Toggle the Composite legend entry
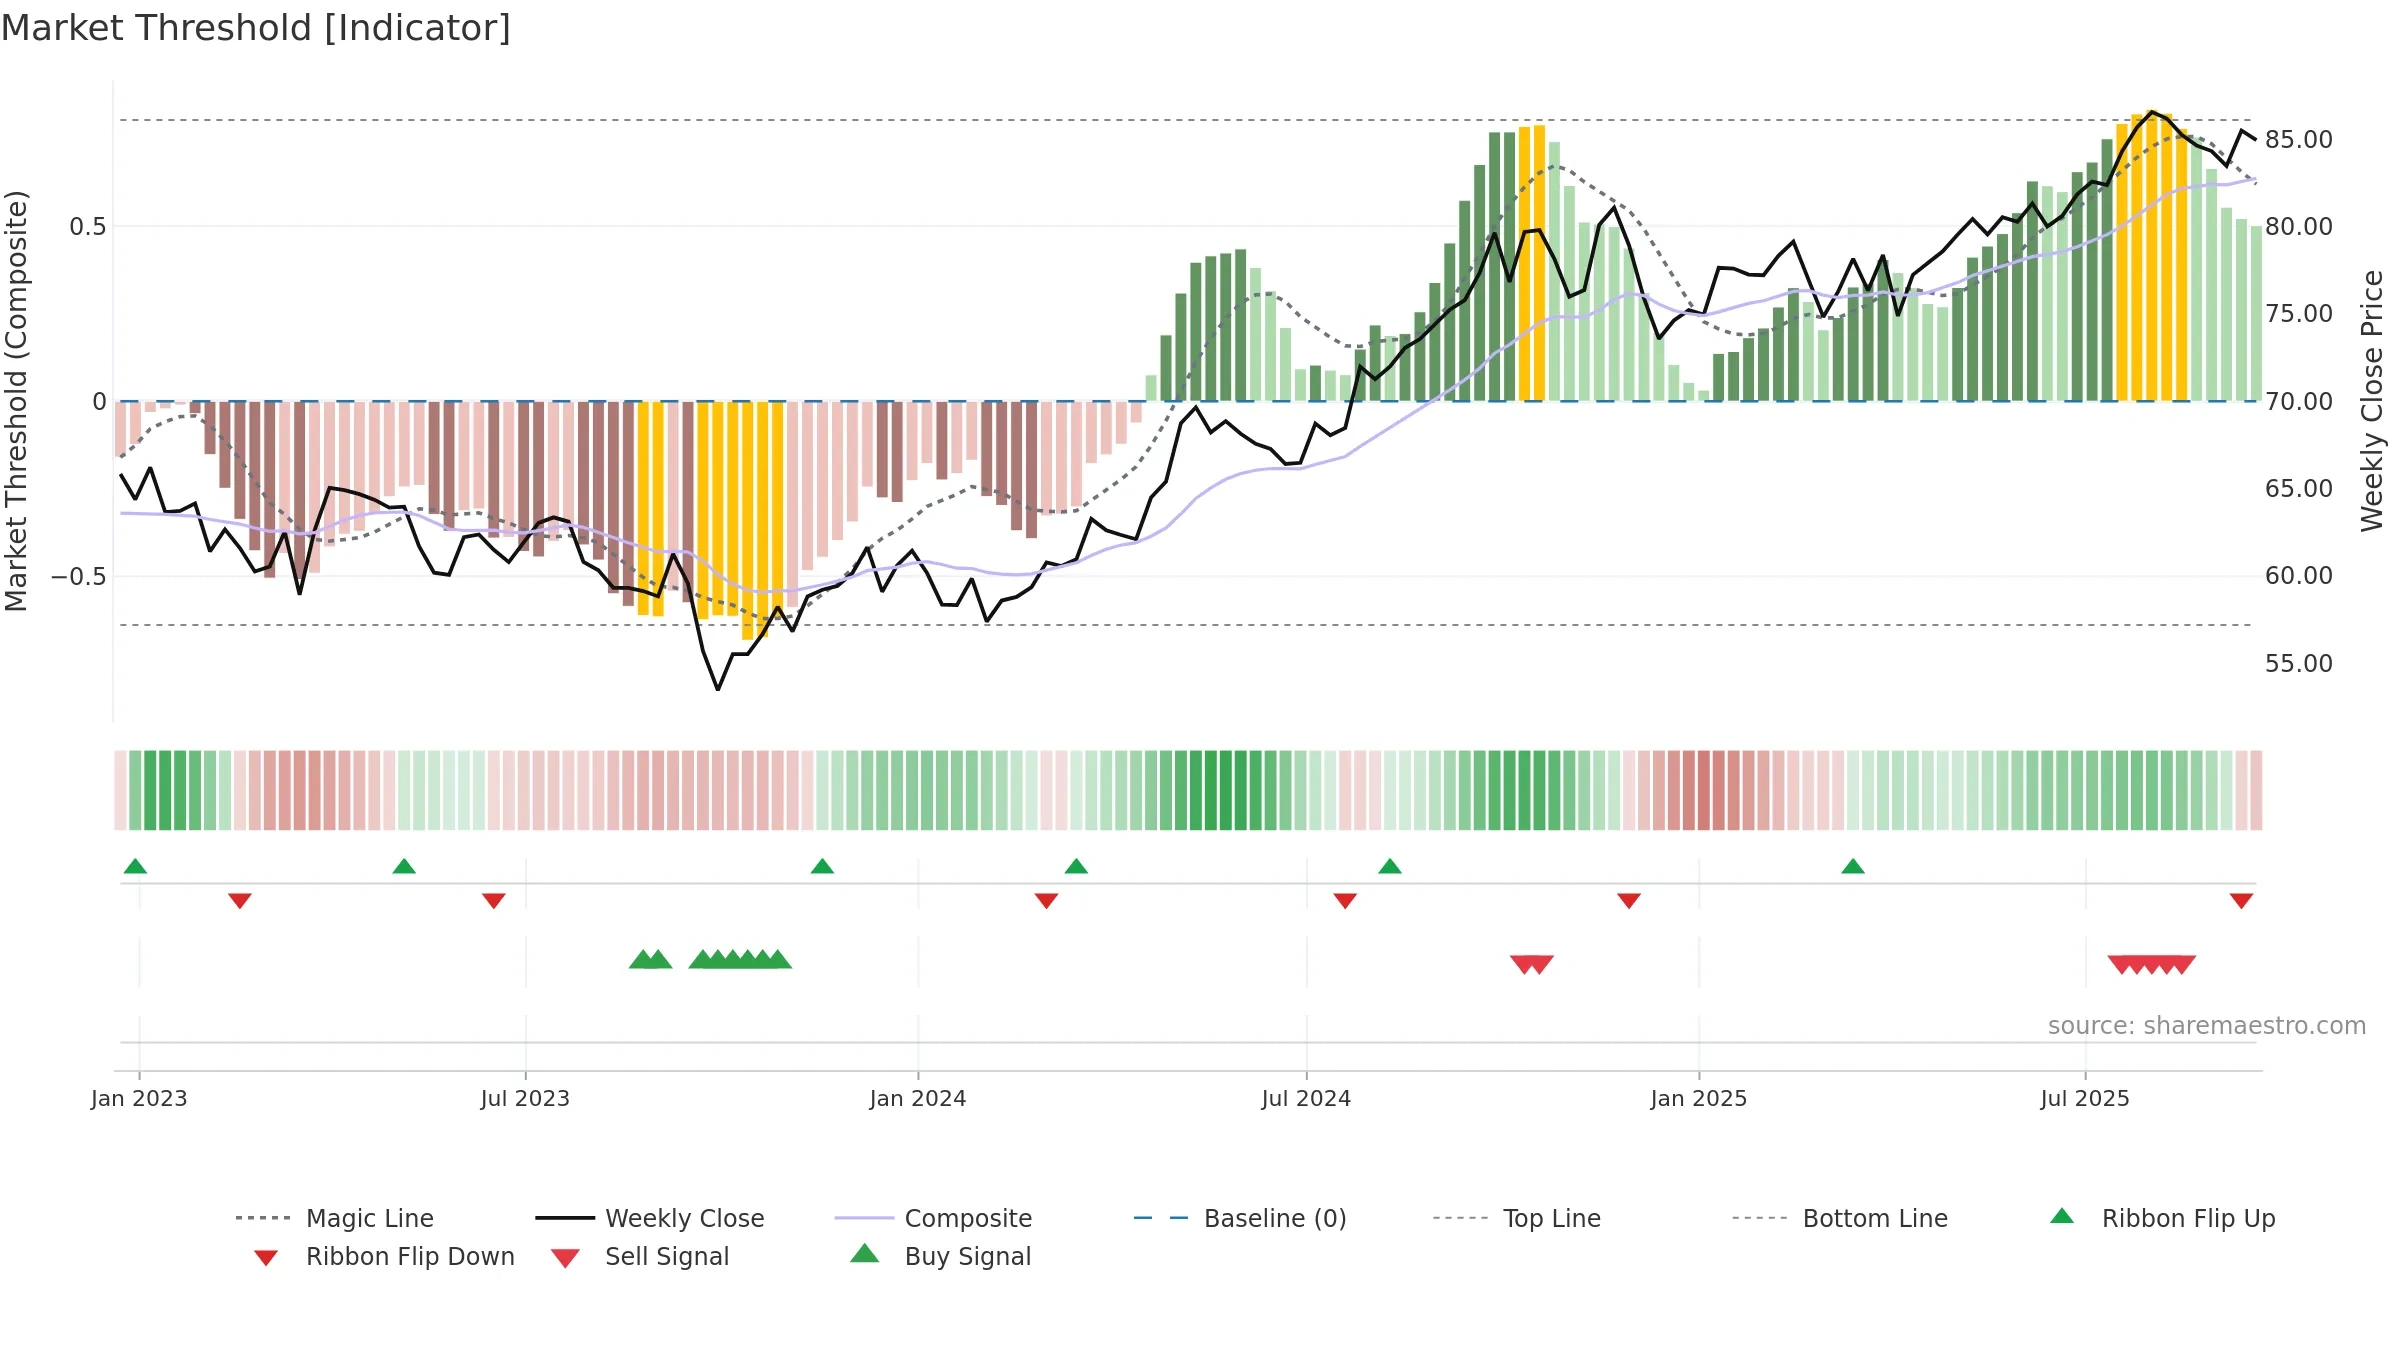2400x1350 pixels. [933, 1218]
